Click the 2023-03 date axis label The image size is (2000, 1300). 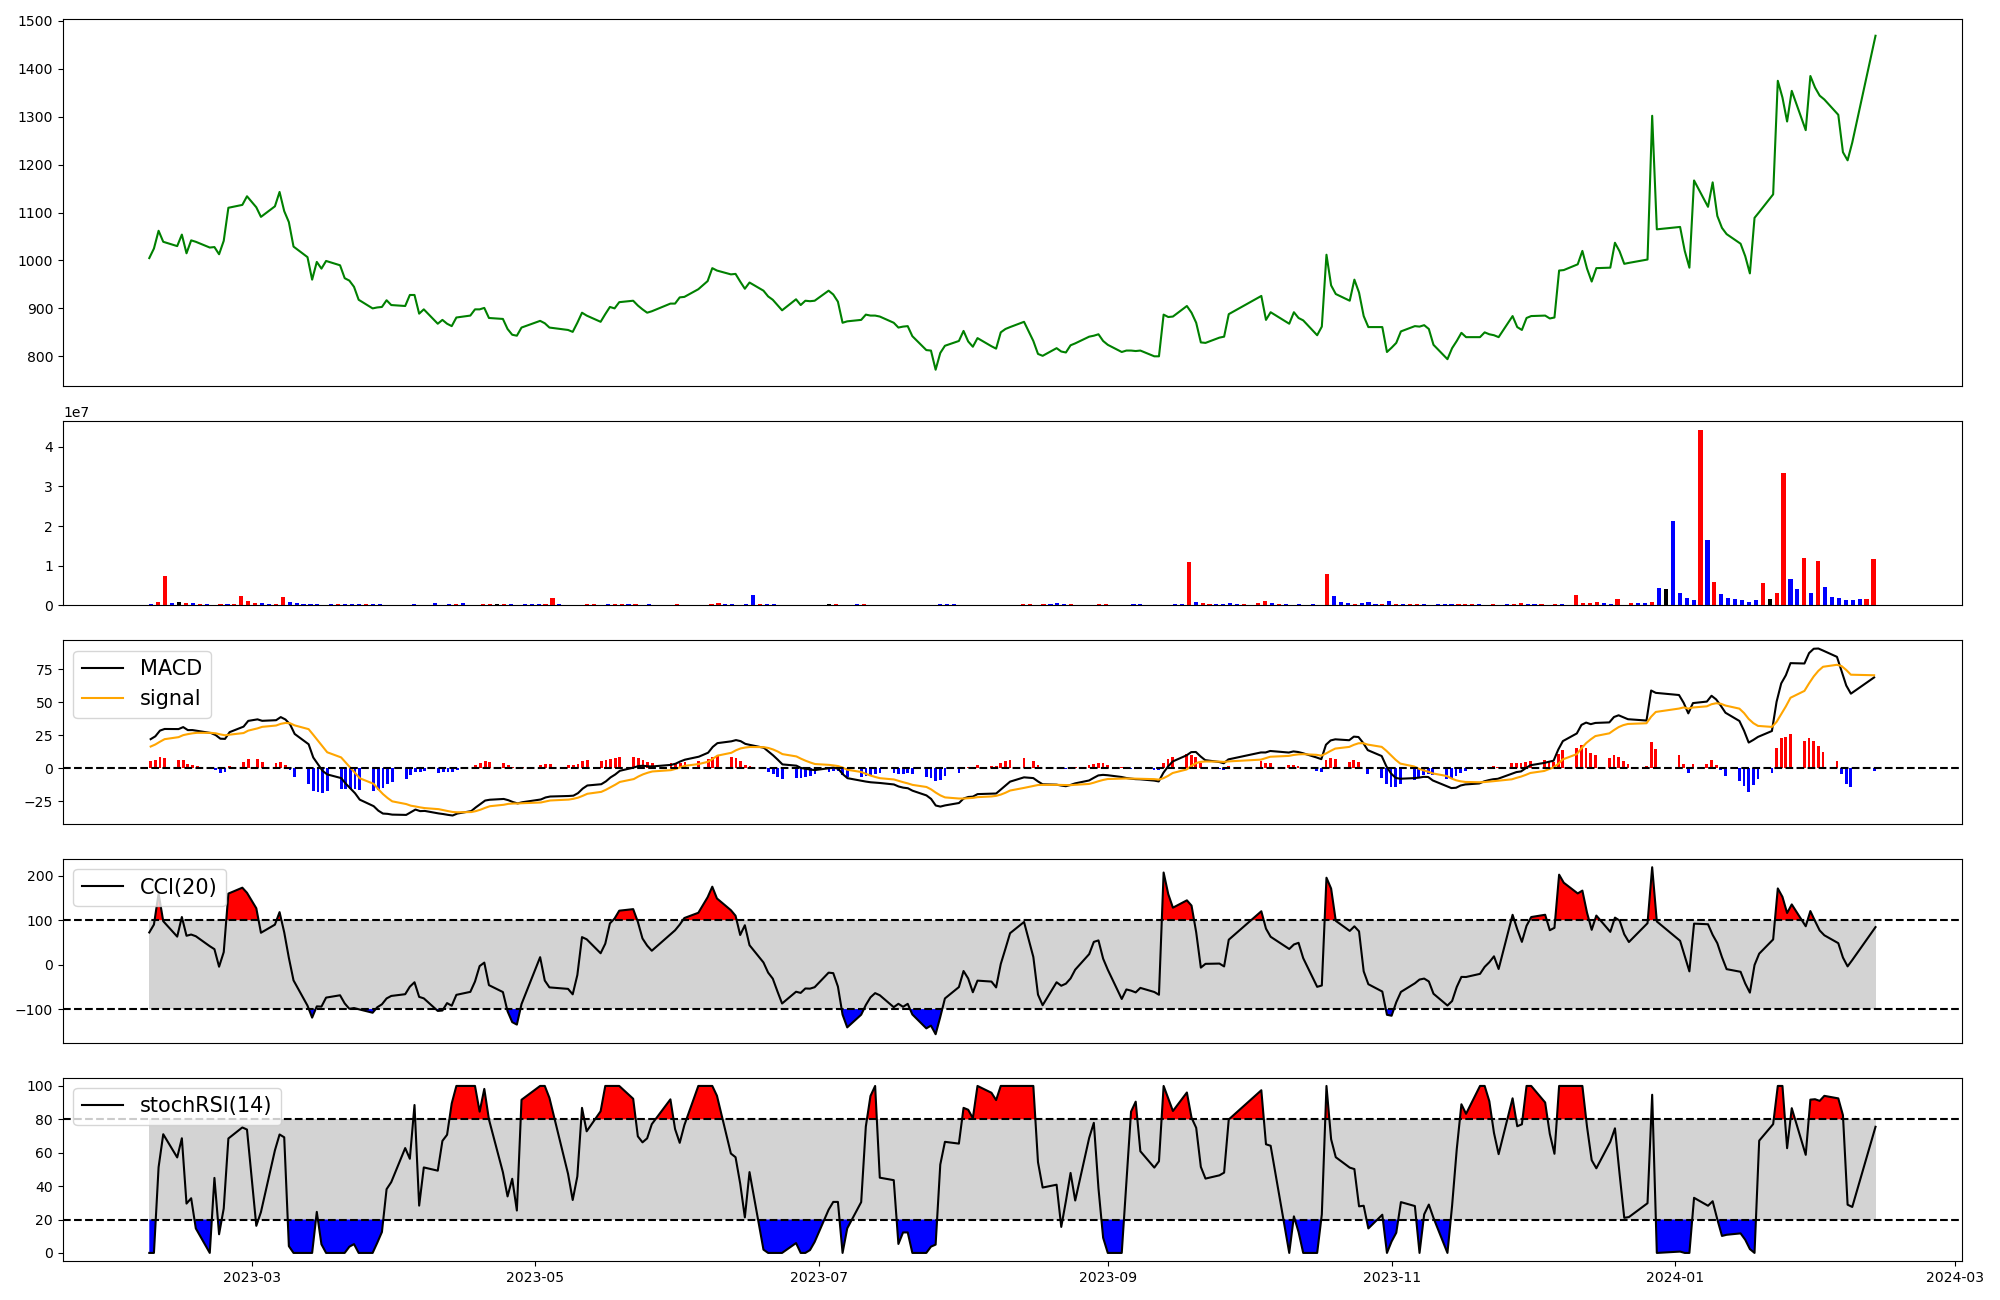[x=252, y=1277]
